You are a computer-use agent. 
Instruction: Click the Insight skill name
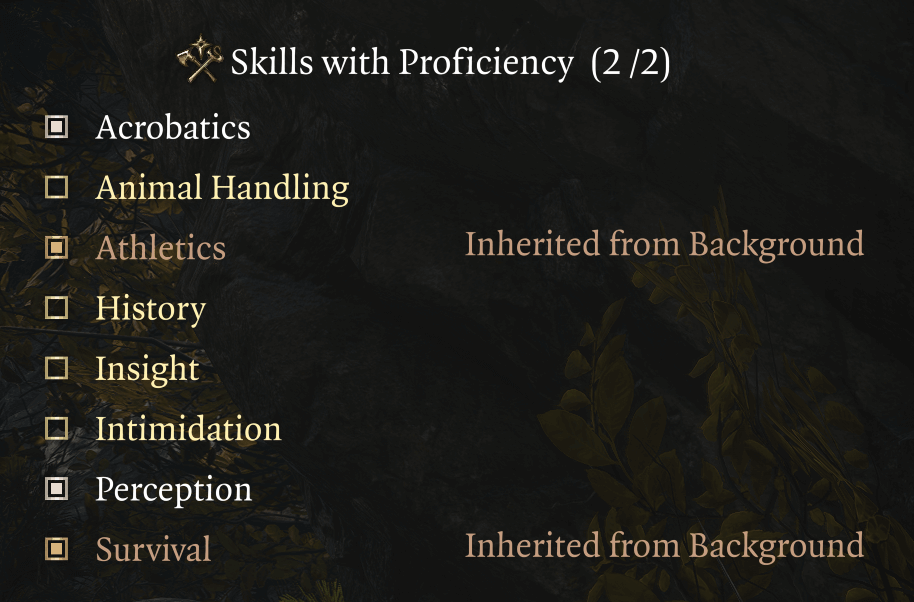pyautogui.click(x=147, y=369)
